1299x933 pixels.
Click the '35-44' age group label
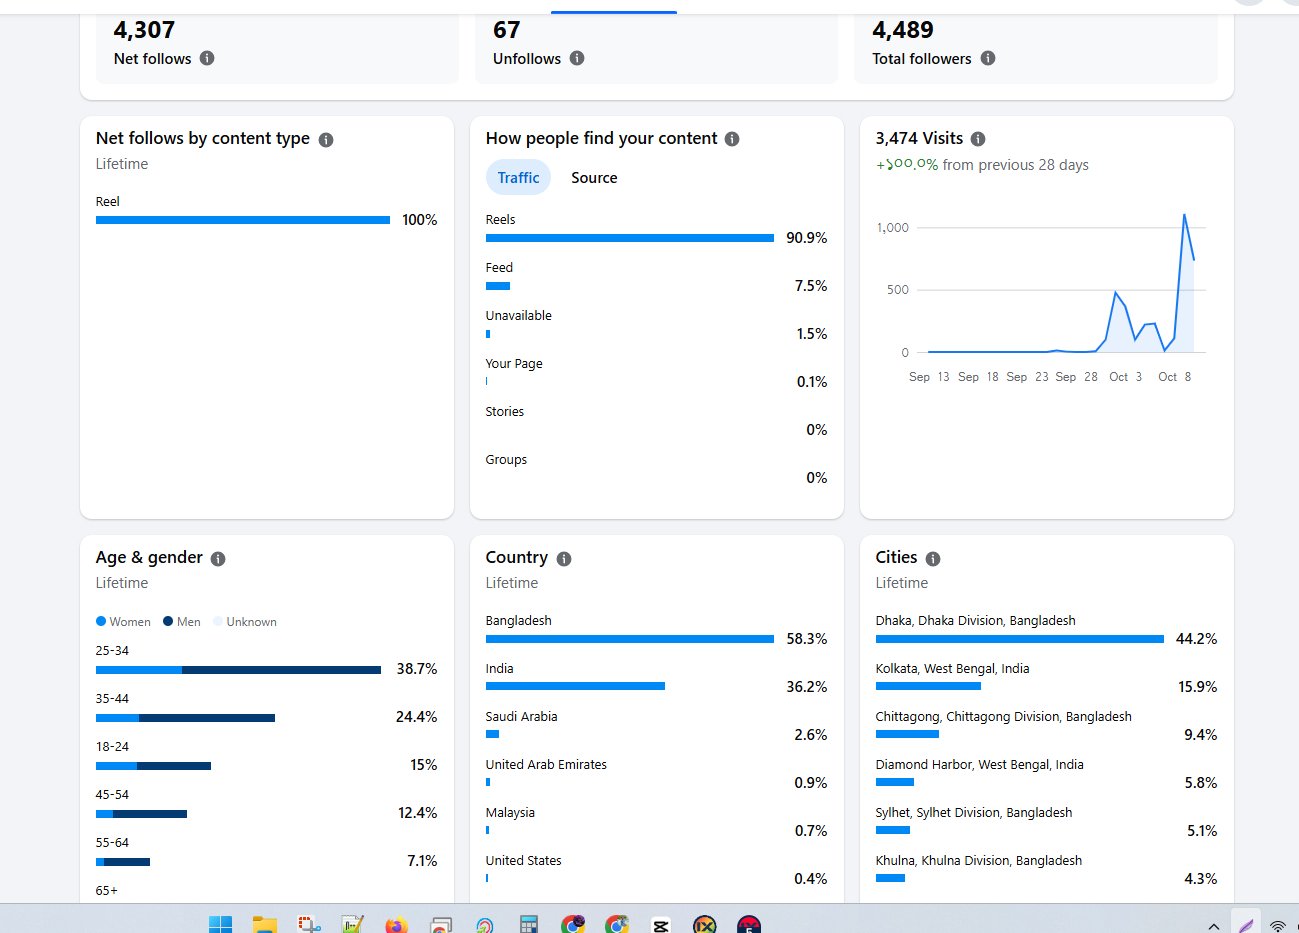[112, 699]
